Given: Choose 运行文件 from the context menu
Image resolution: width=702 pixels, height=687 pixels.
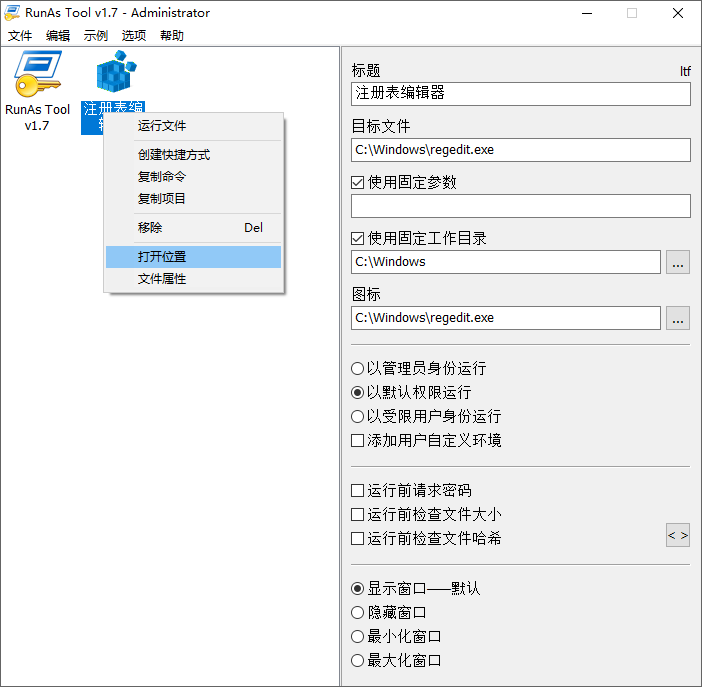Looking at the screenshot, I should point(193,126).
